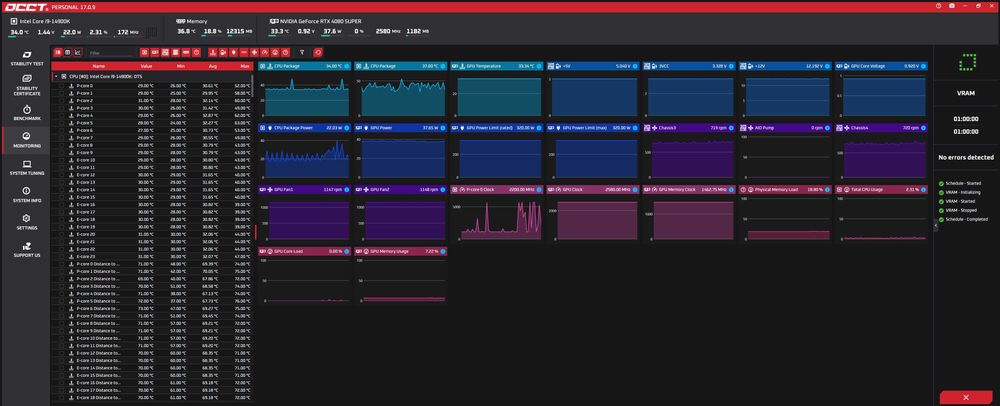Click info icon on GPU Memory Usage graph
Screen dimensions: 1000x406
pos(443,251)
